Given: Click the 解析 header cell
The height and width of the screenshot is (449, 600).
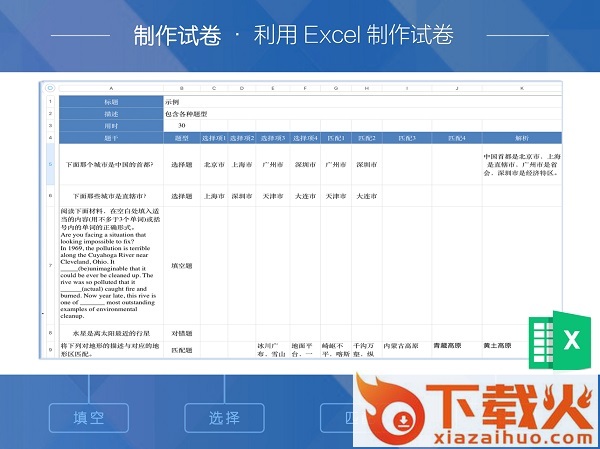Looking at the screenshot, I should tap(522, 138).
